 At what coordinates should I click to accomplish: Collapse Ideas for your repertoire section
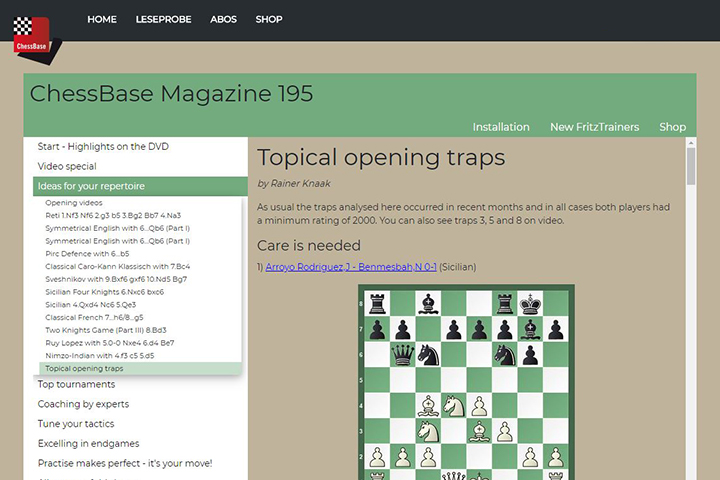140,186
